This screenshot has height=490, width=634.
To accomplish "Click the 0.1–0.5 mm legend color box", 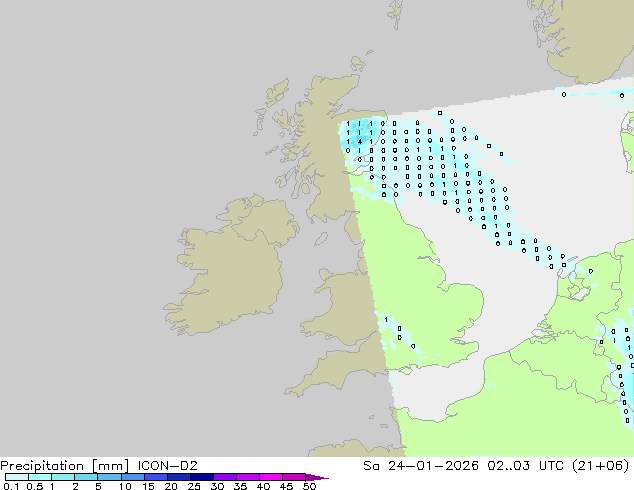I will (x=17, y=477).
